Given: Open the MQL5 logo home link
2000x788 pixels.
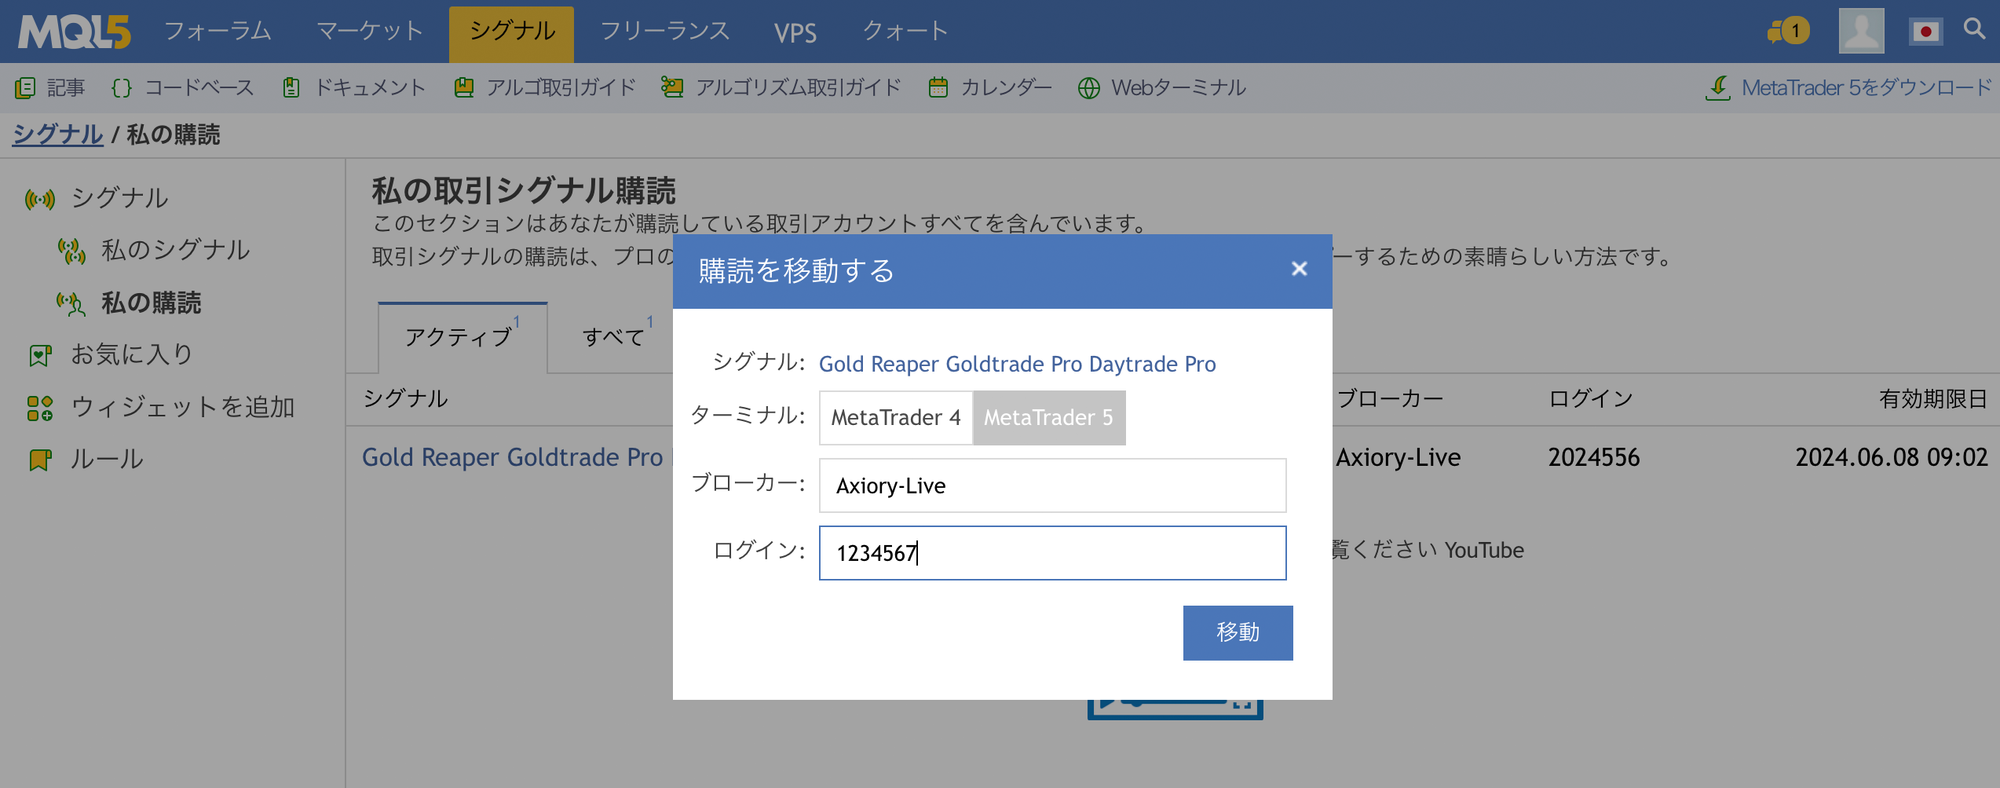Looking at the screenshot, I should coord(75,32).
